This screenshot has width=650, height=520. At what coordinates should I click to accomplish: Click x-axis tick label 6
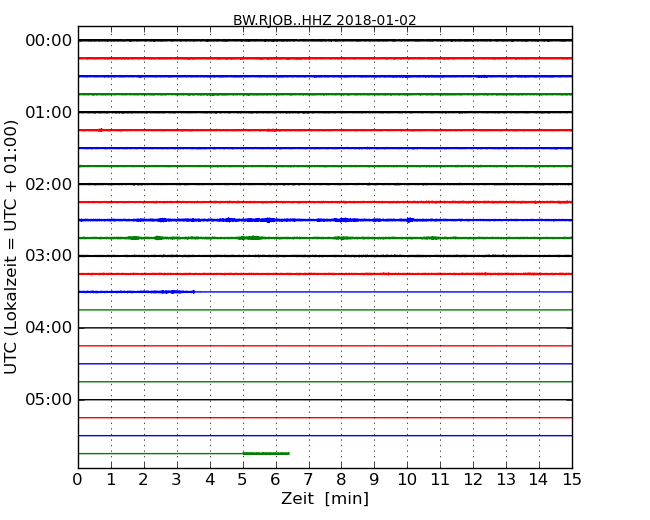point(275,480)
